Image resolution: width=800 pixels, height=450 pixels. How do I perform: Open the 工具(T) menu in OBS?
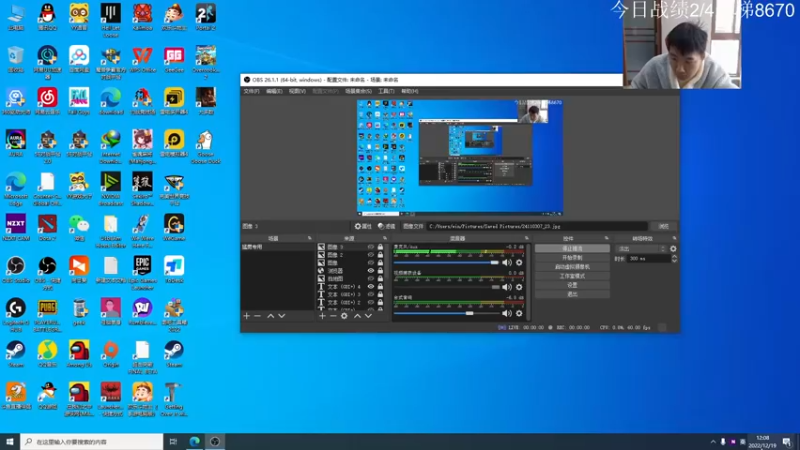tap(386, 91)
